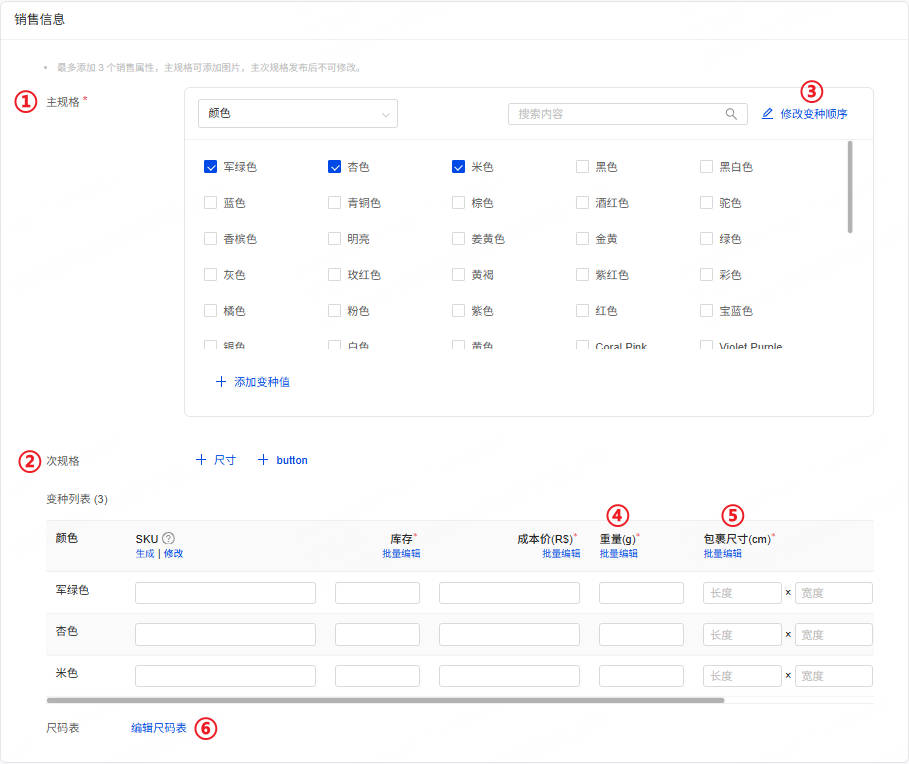Click SKU input for 军绿色 row
The image size is (909, 764).
click(225, 593)
